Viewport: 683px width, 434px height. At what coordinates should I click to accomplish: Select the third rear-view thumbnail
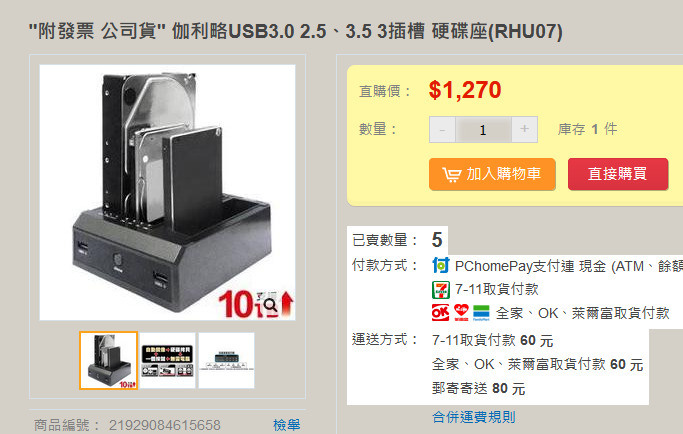coord(227,360)
